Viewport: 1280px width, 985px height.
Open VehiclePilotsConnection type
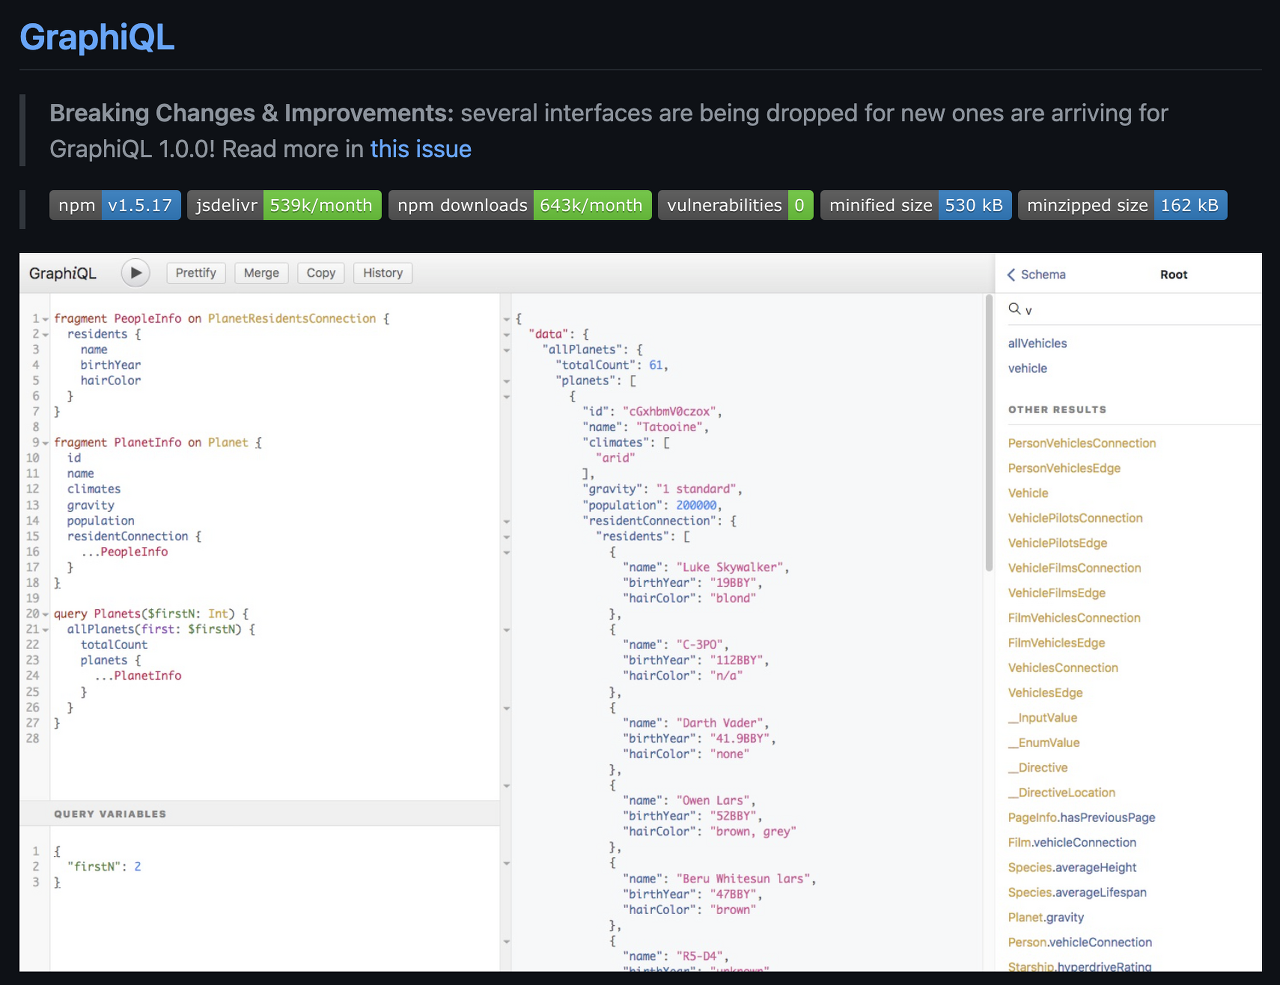(1075, 518)
